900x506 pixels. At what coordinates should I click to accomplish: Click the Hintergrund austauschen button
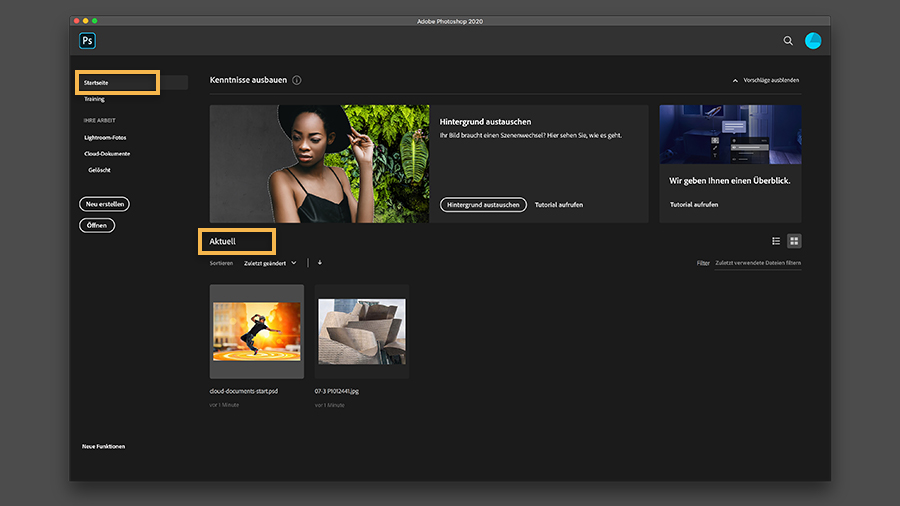pyautogui.click(x=483, y=205)
